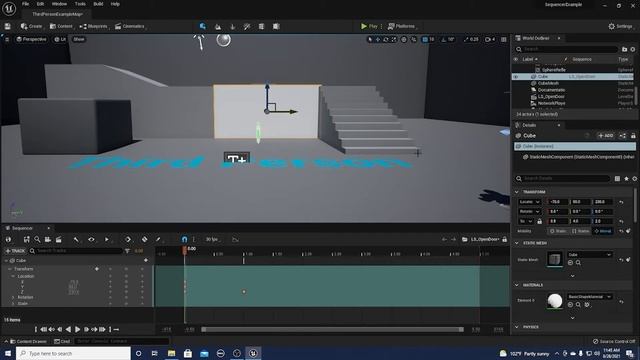
Task: Toggle Cube visibility eye in Outliner
Action: (516, 76)
